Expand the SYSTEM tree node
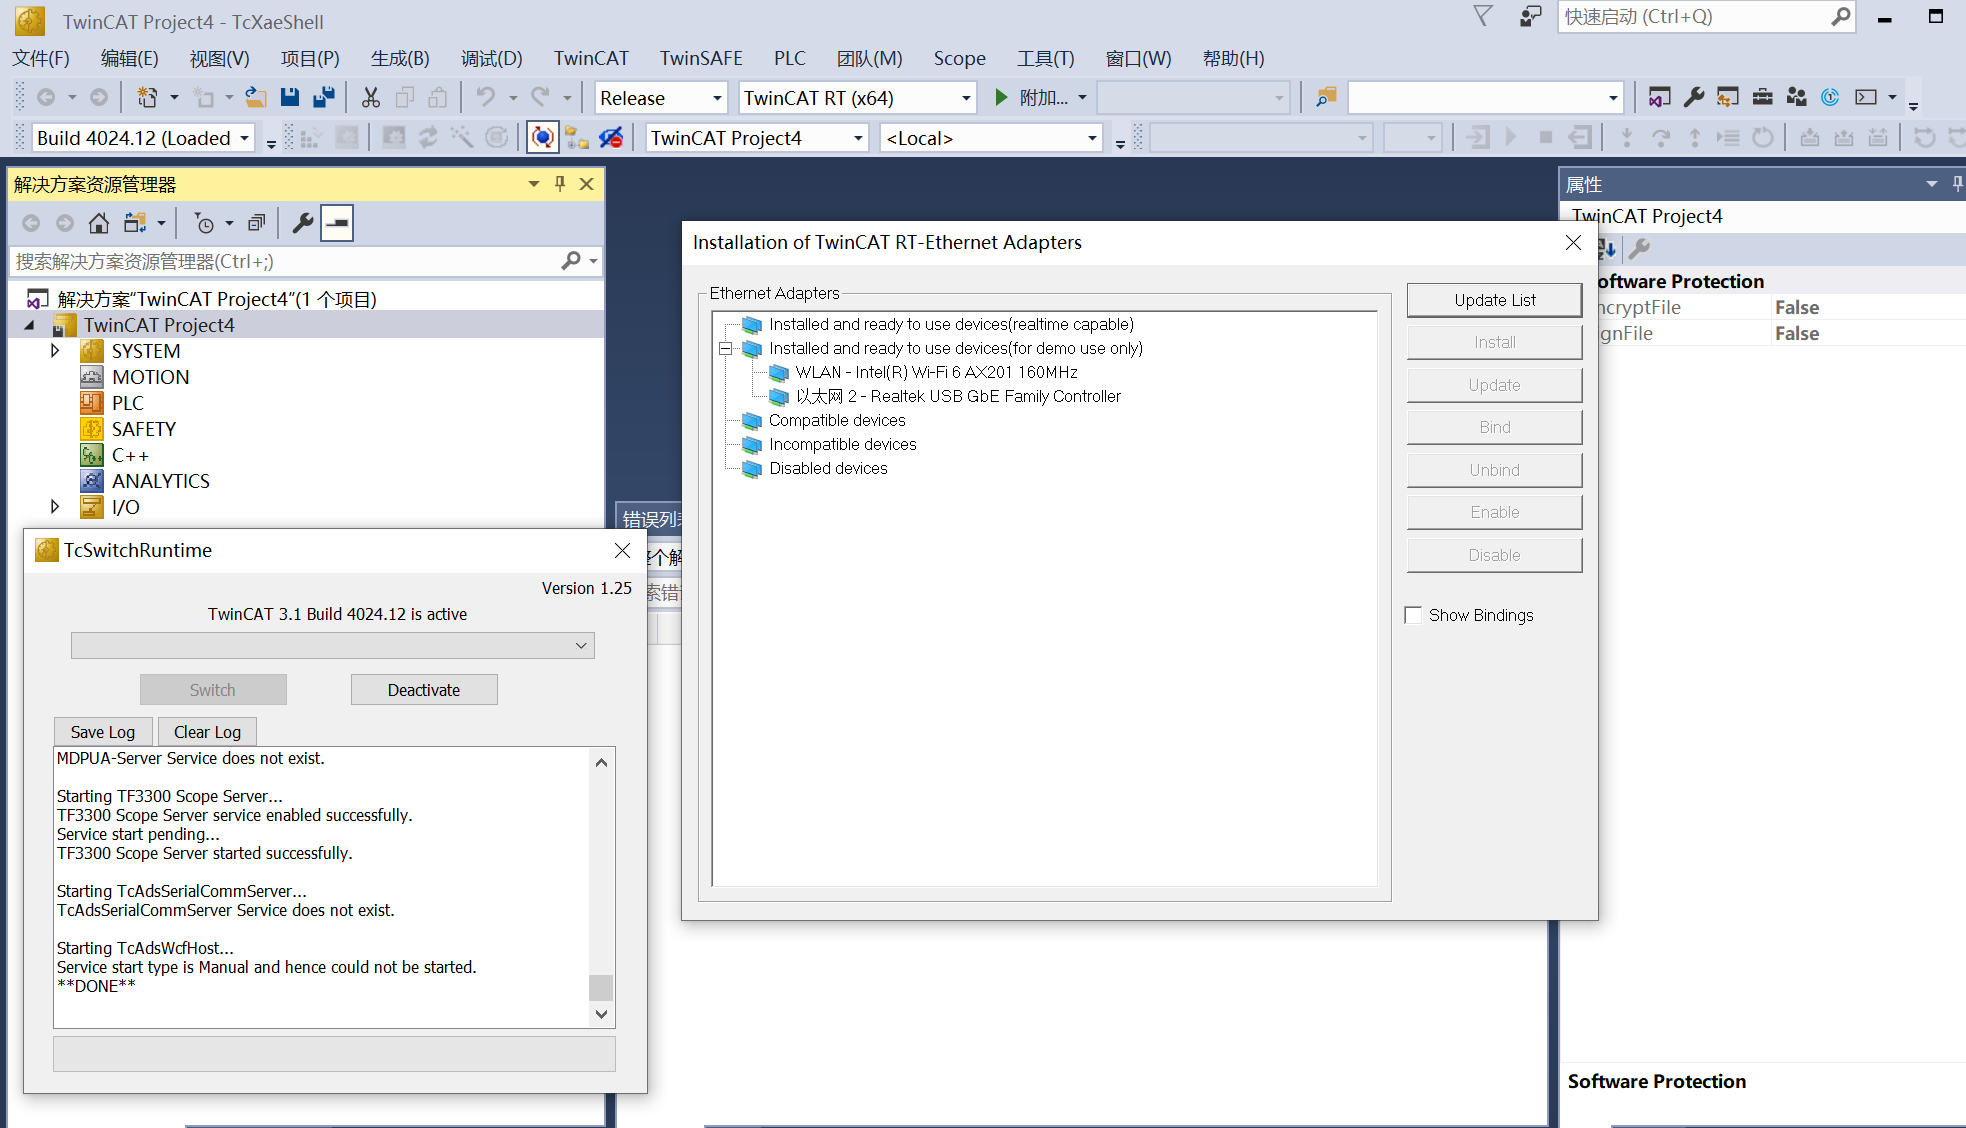The width and height of the screenshot is (1966, 1128). tap(55, 351)
